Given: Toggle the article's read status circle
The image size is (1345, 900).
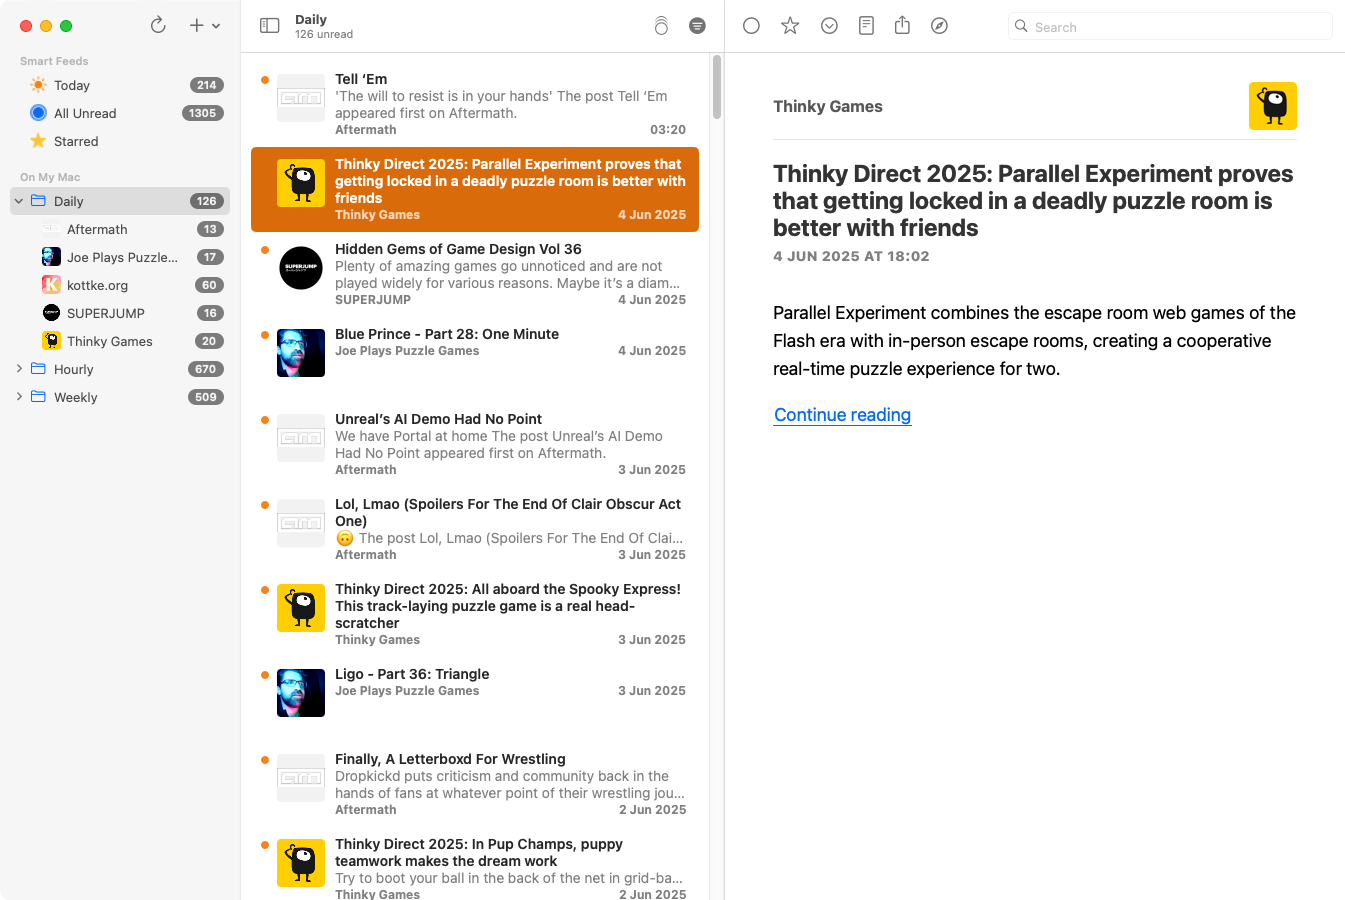Looking at the screenshot, I should coord(752,26).
